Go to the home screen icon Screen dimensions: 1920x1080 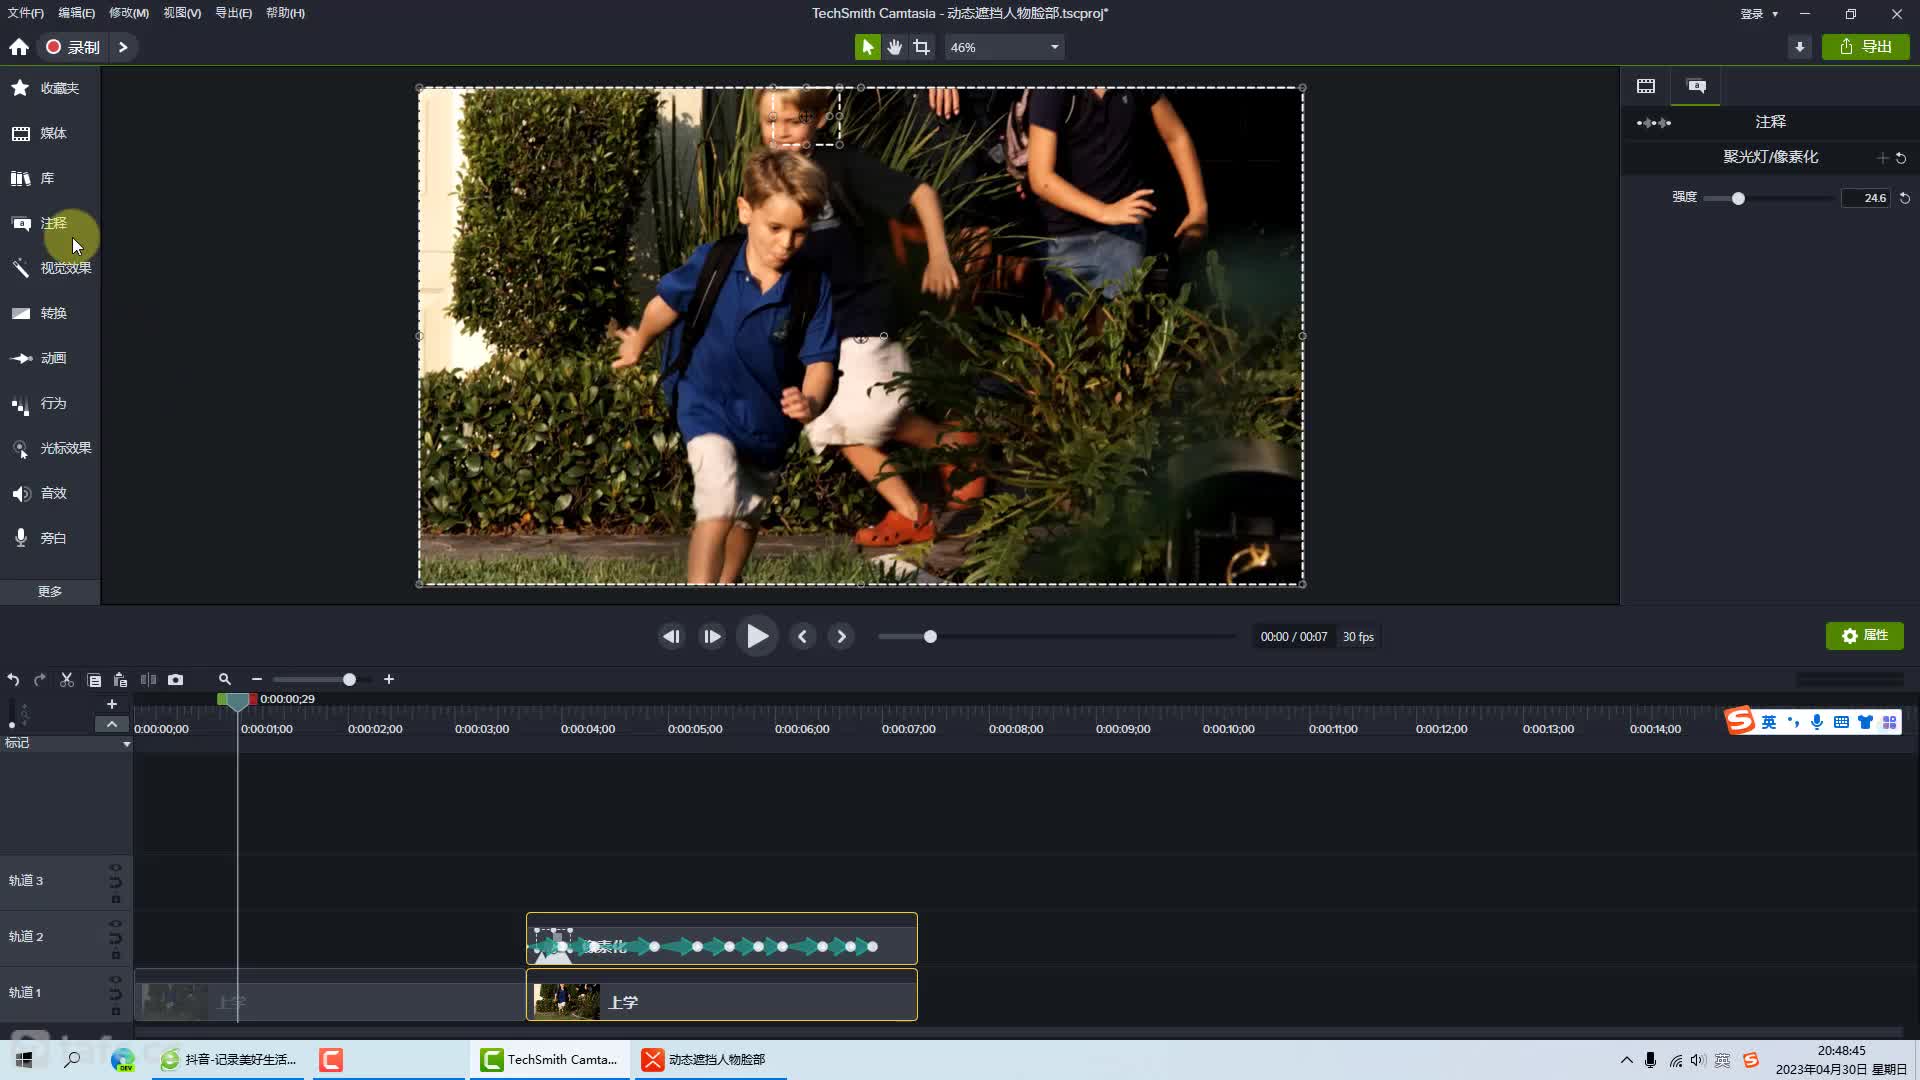19,47
